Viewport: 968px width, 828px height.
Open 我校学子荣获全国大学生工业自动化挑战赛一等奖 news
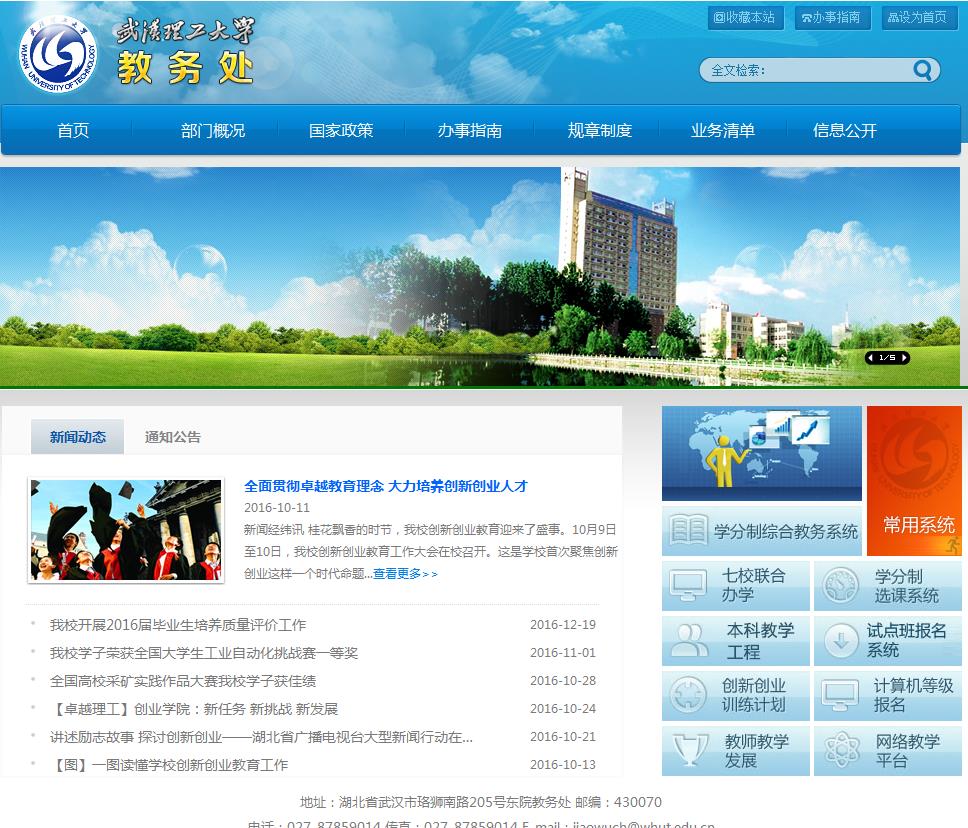pos(204,653)
